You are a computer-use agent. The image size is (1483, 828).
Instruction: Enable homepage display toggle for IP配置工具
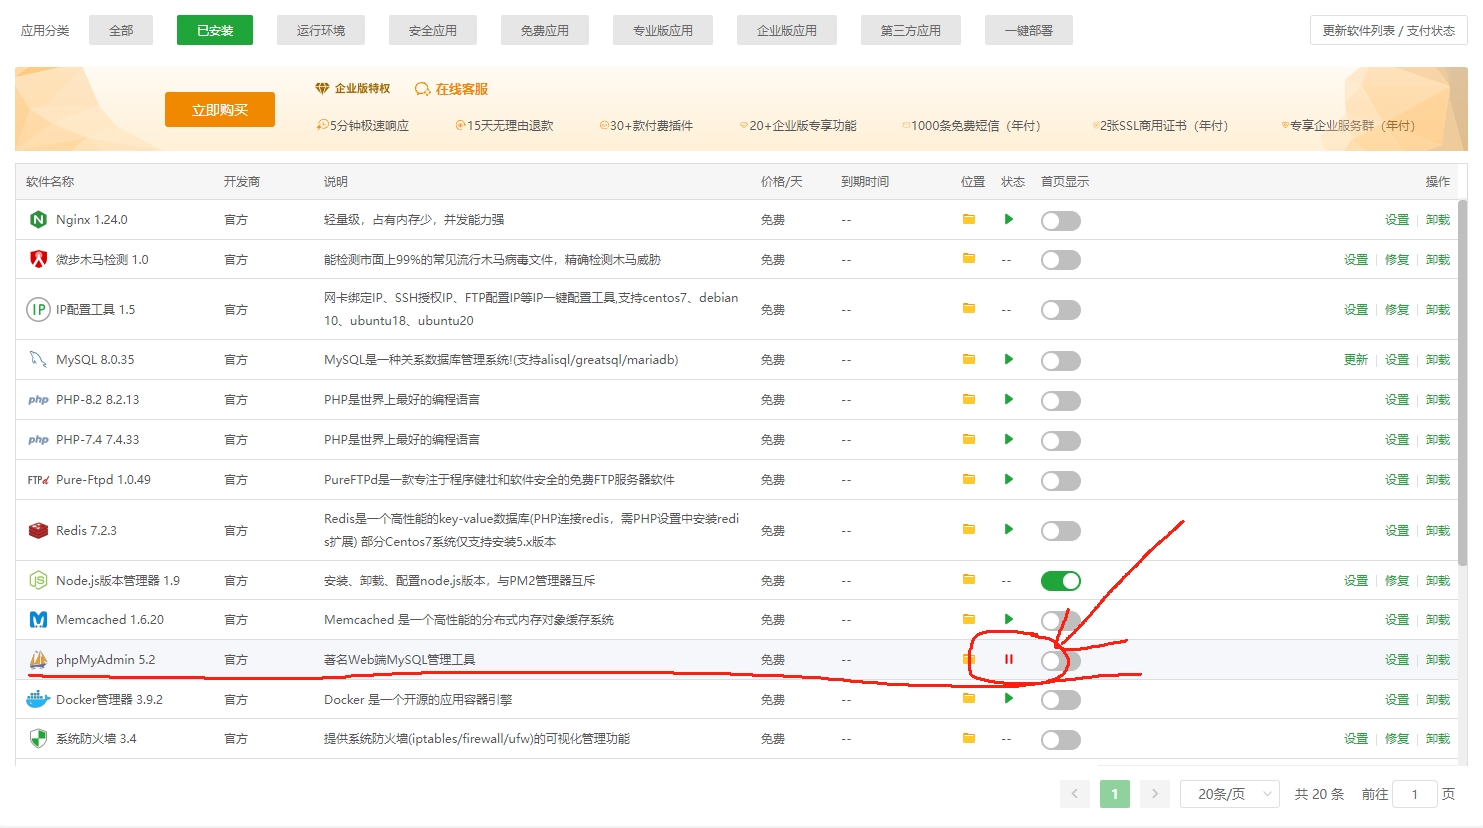pos(1060,310)
